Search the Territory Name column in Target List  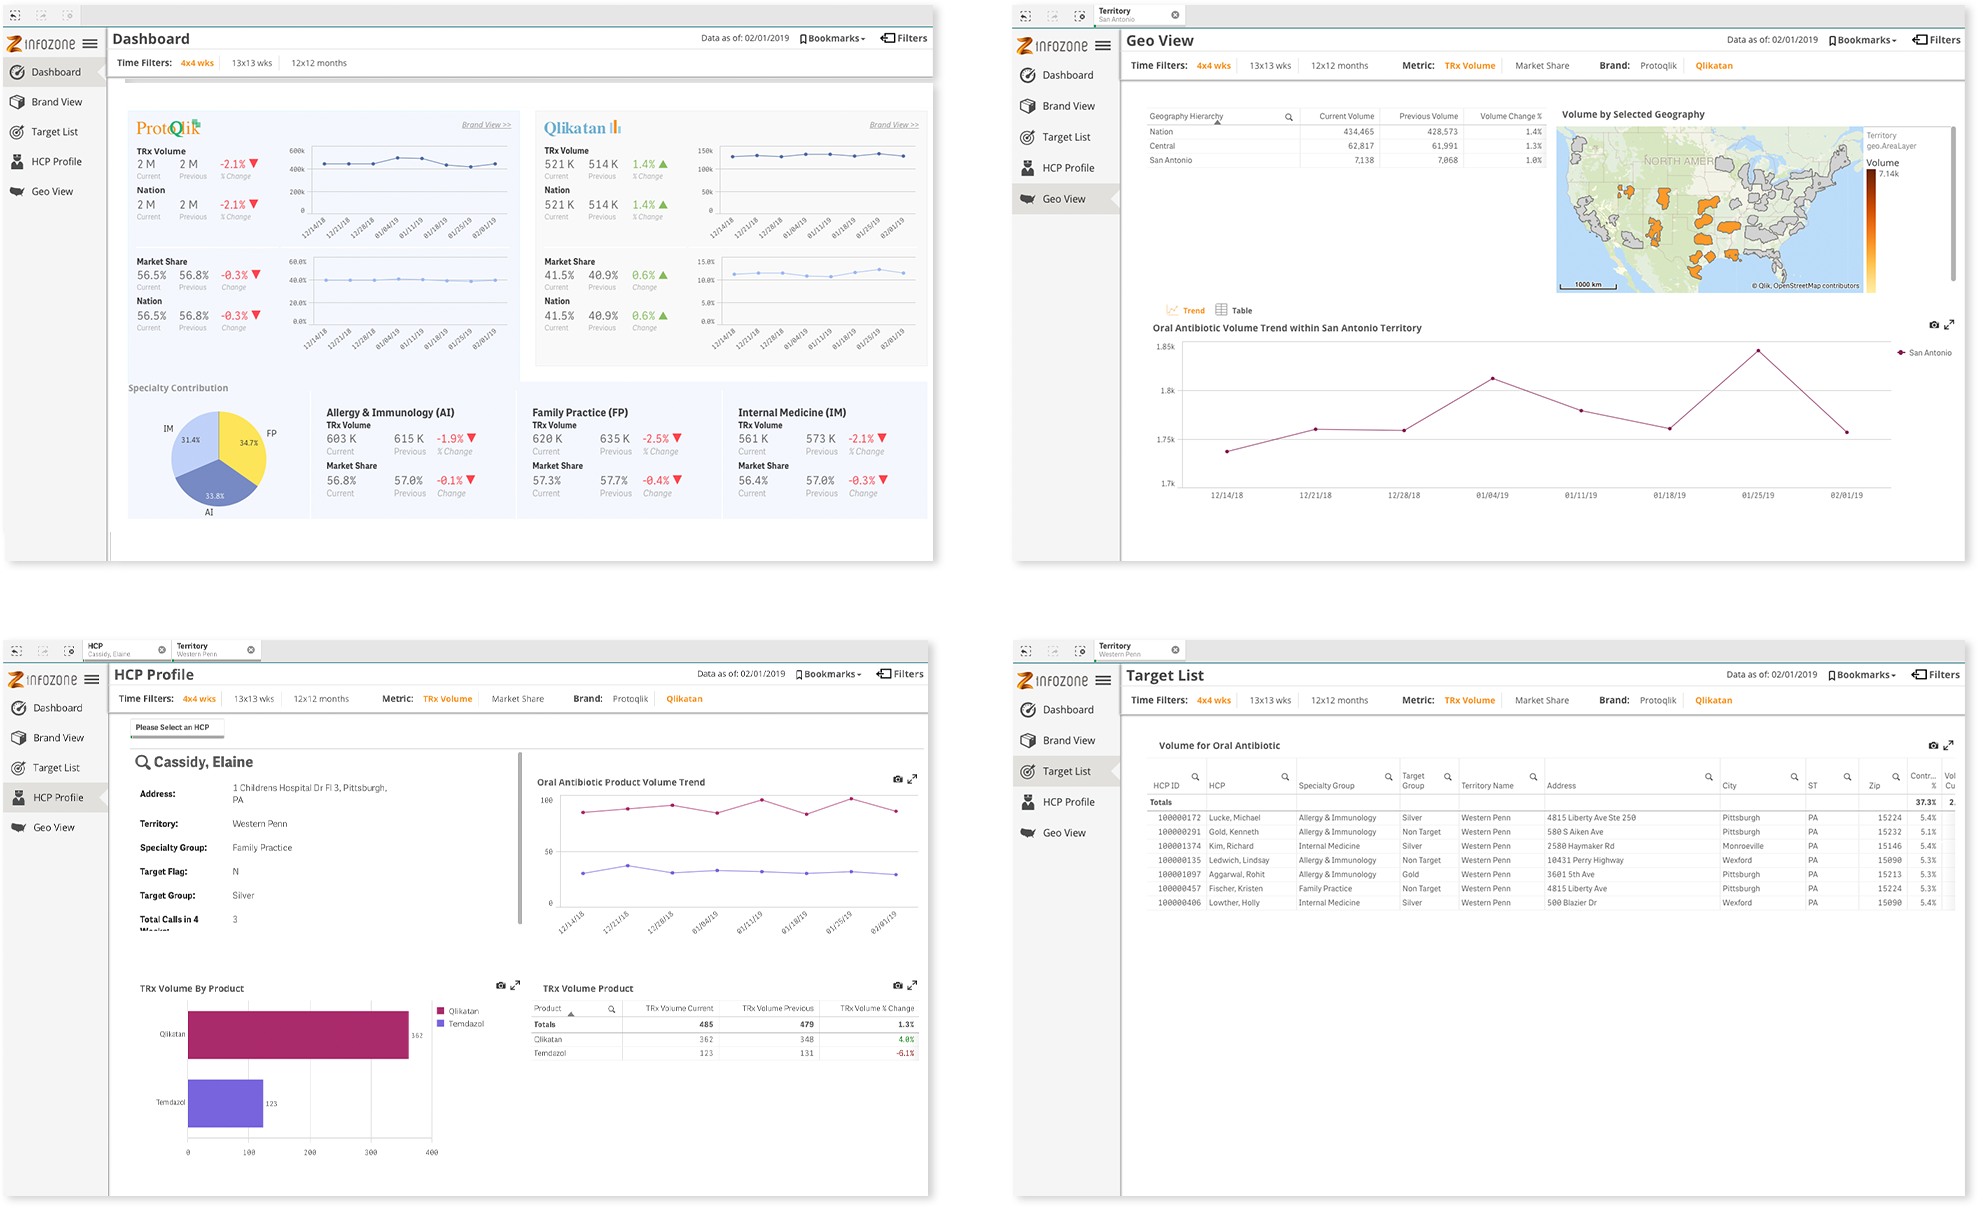[1533, 777]
